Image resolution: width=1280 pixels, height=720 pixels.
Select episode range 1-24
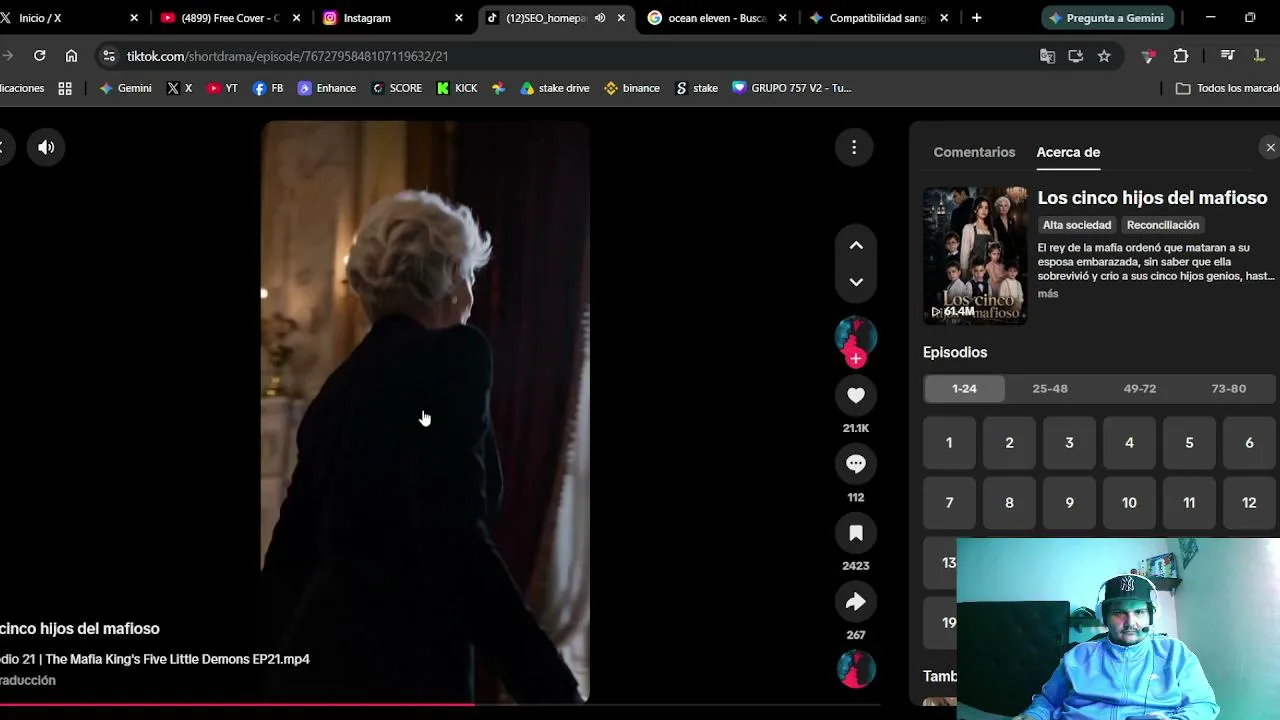[x=964, y=388]
